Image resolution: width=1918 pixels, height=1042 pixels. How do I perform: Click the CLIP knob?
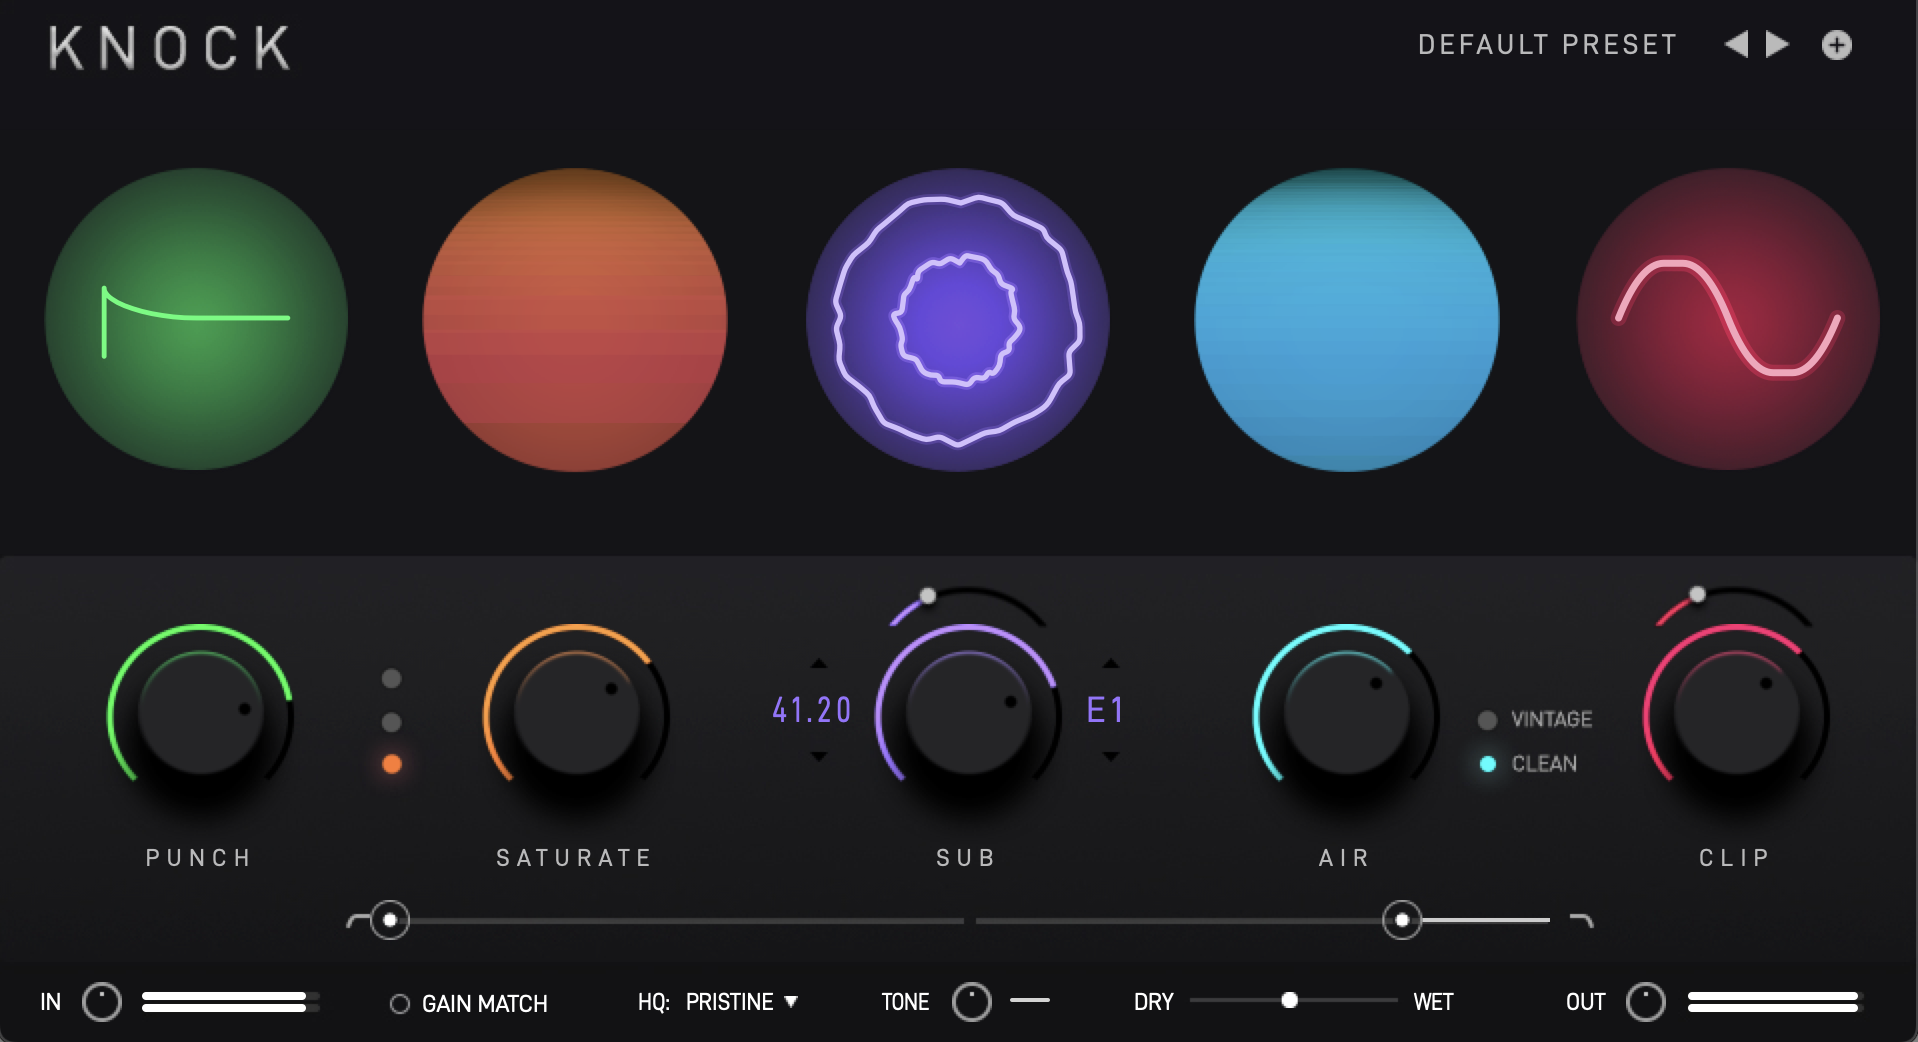pos(1736,712)
